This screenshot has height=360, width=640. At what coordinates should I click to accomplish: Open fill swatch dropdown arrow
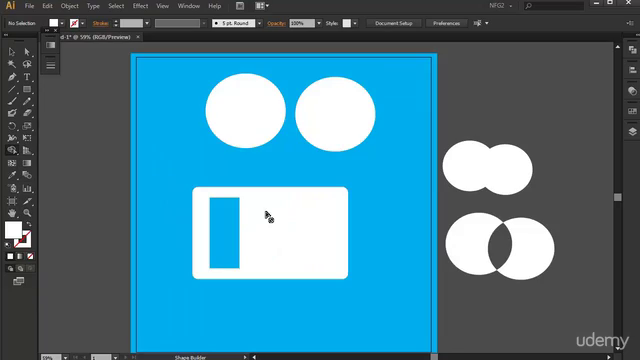62,23
